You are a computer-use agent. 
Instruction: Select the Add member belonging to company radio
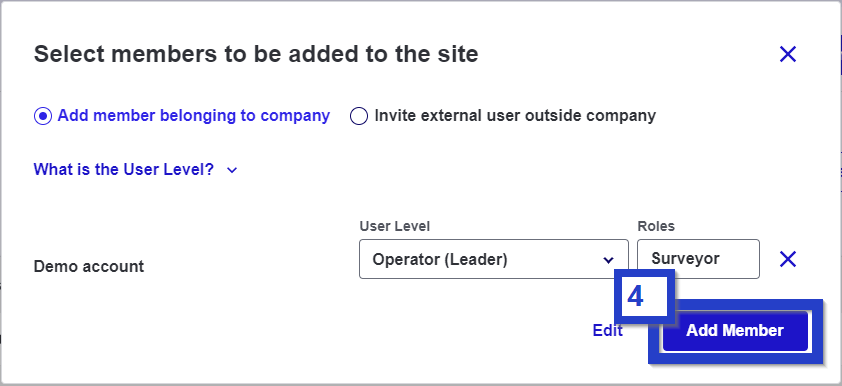click(x=43, y=116)
